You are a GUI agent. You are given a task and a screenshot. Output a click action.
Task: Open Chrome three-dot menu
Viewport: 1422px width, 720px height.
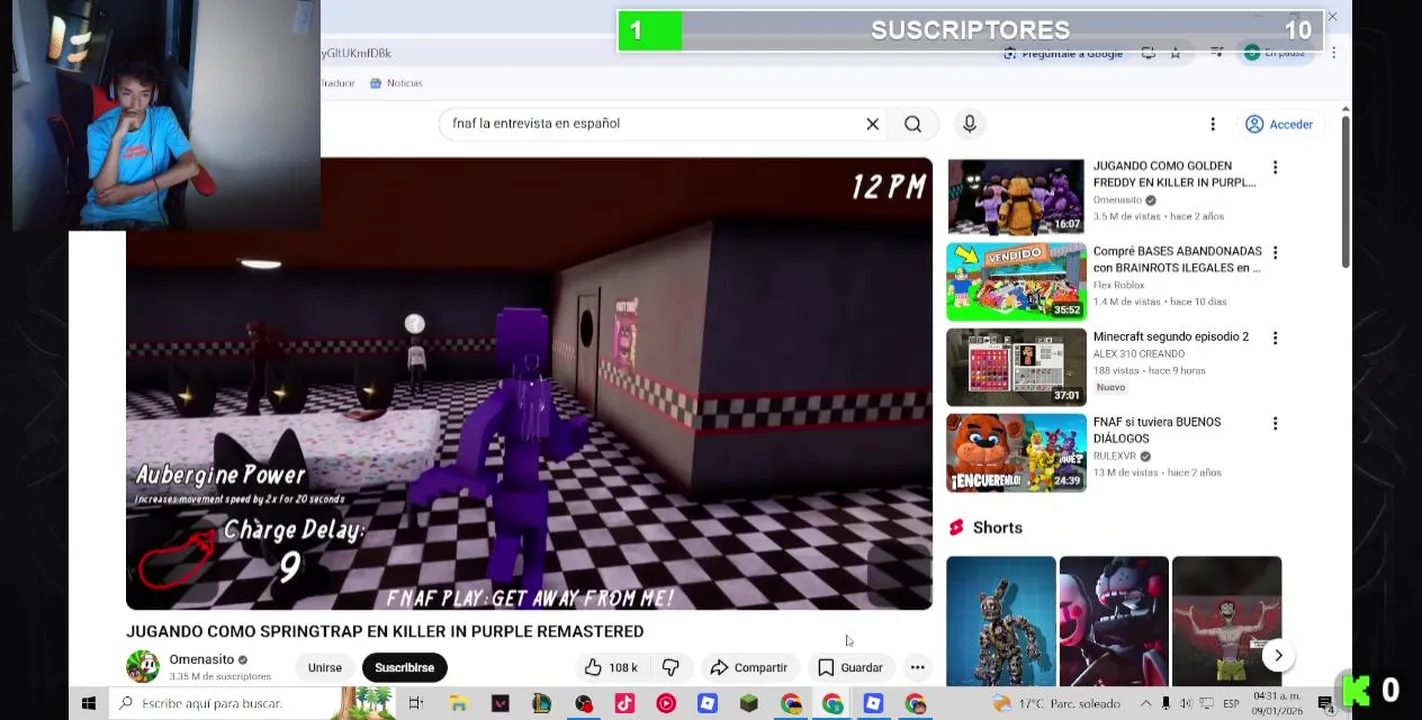click(1333, 53)
